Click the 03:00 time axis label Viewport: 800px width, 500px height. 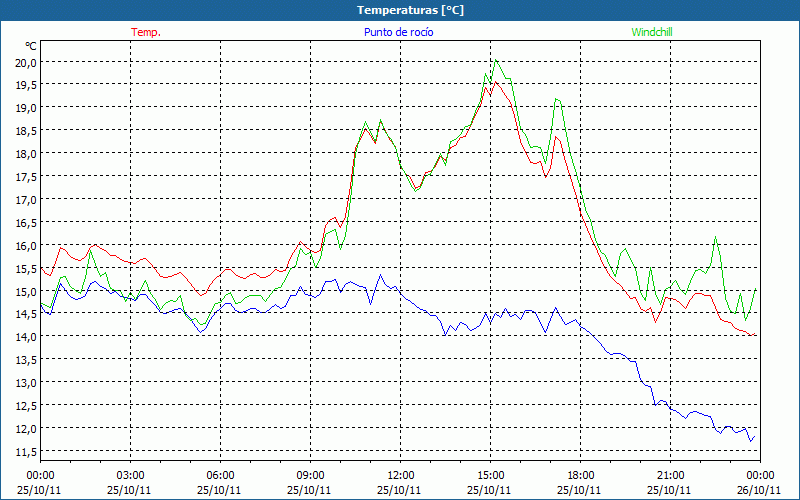(131, 476)
